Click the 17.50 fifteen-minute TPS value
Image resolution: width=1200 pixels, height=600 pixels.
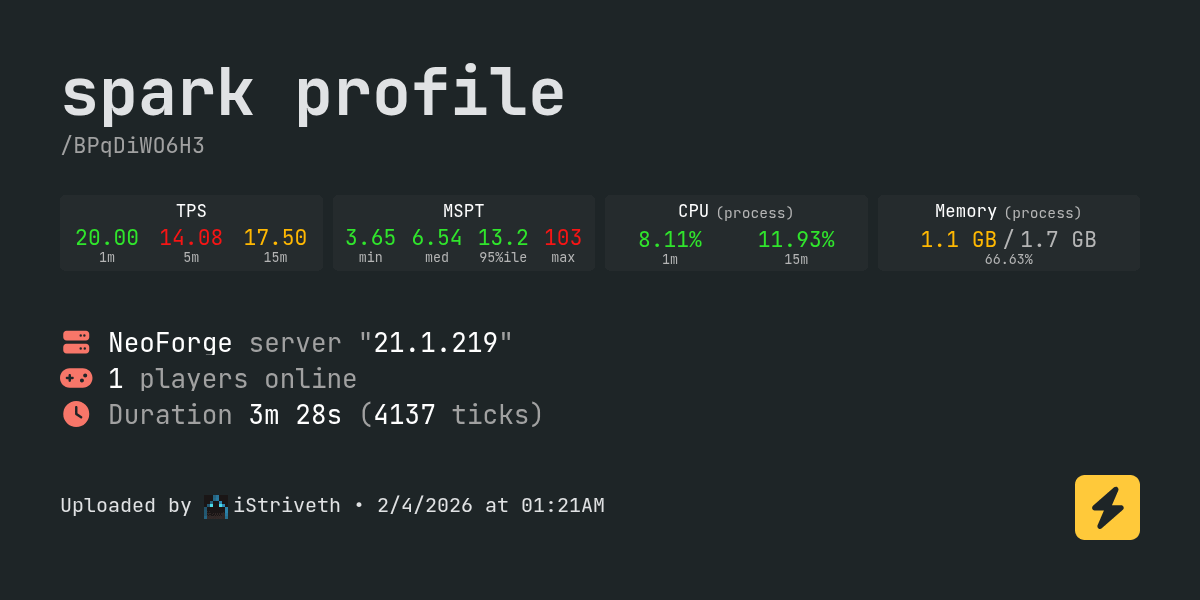275,238
